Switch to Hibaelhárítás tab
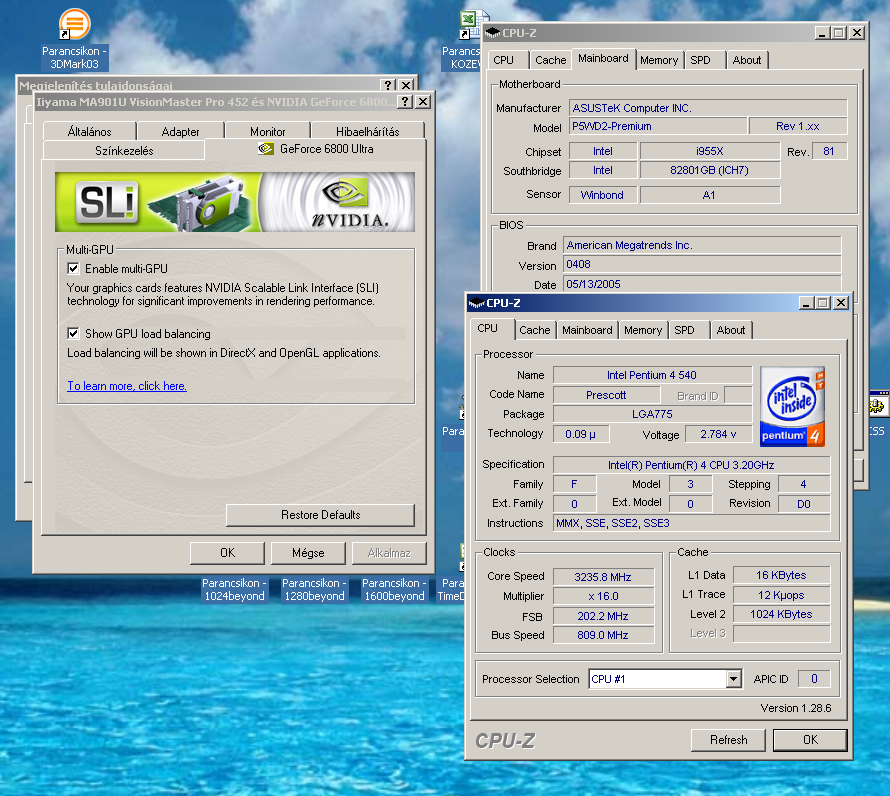Screen dimensions: 890x796 click(368, 132)
